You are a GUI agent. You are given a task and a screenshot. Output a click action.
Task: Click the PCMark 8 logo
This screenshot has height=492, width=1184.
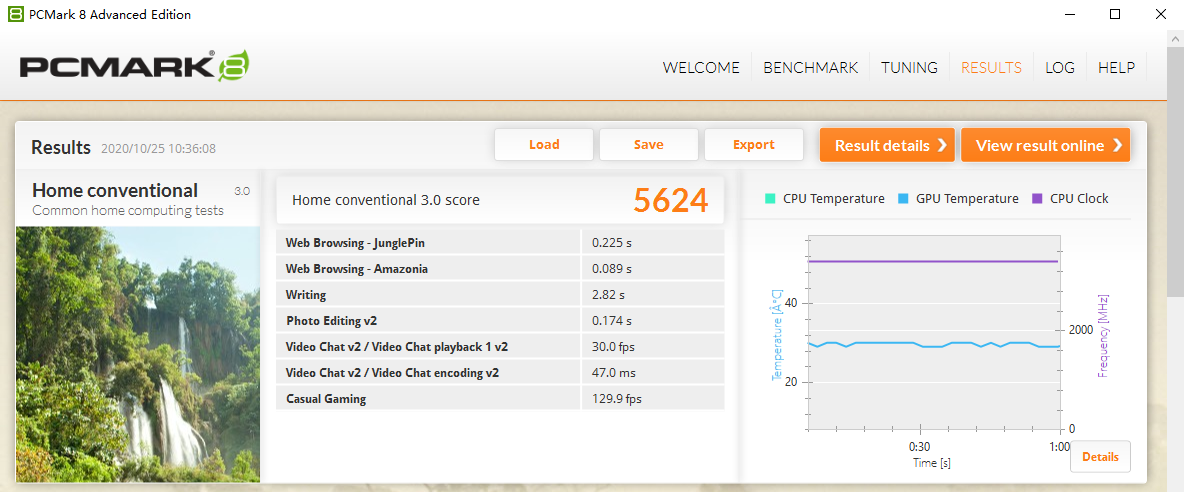135,67
